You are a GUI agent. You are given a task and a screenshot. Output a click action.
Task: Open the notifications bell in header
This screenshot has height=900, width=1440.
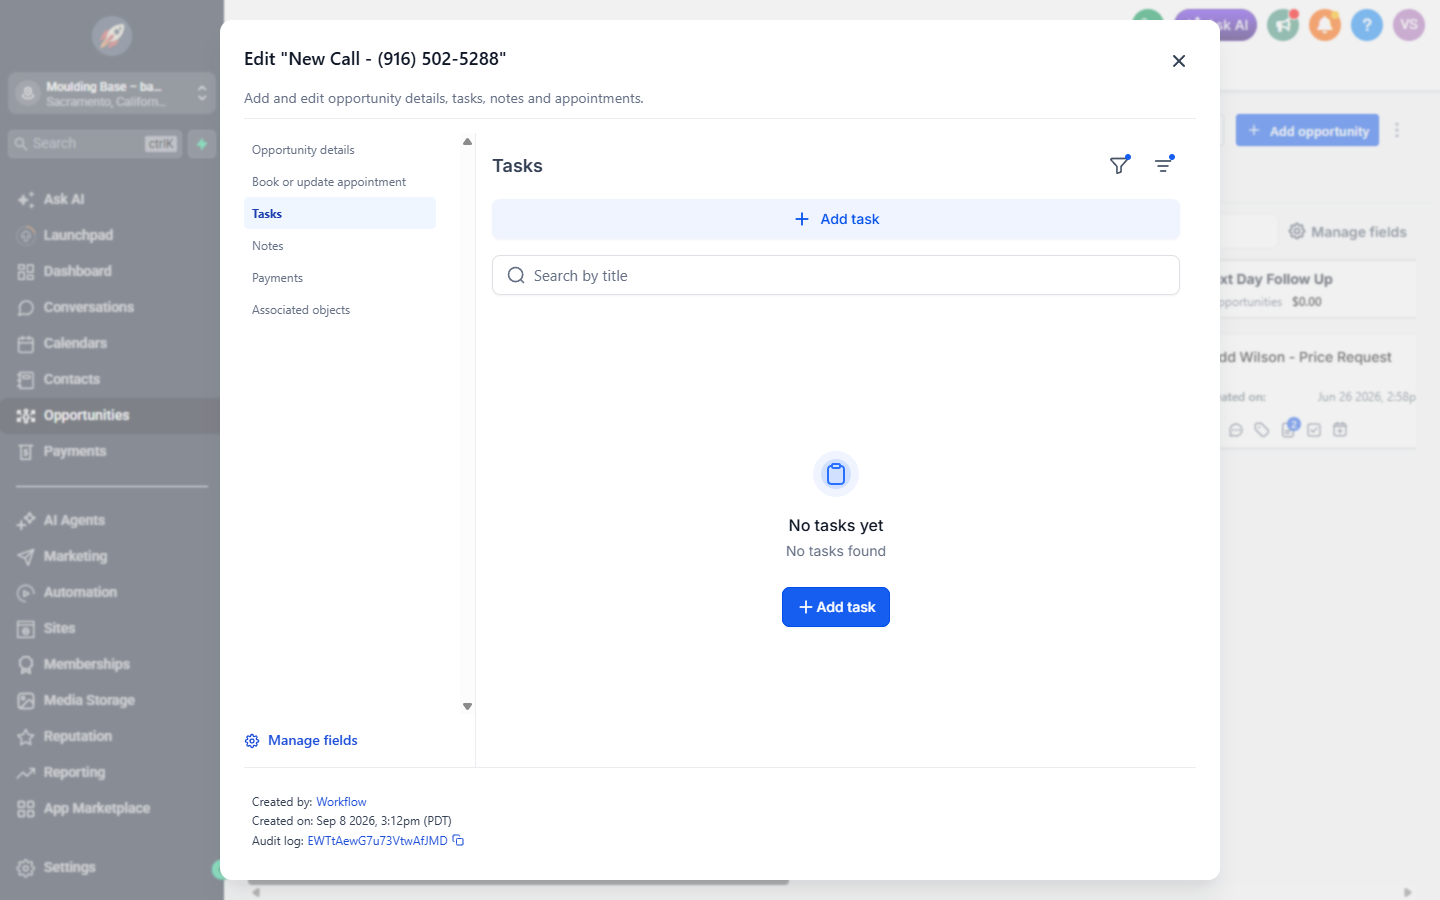[x=1324, y=25]
